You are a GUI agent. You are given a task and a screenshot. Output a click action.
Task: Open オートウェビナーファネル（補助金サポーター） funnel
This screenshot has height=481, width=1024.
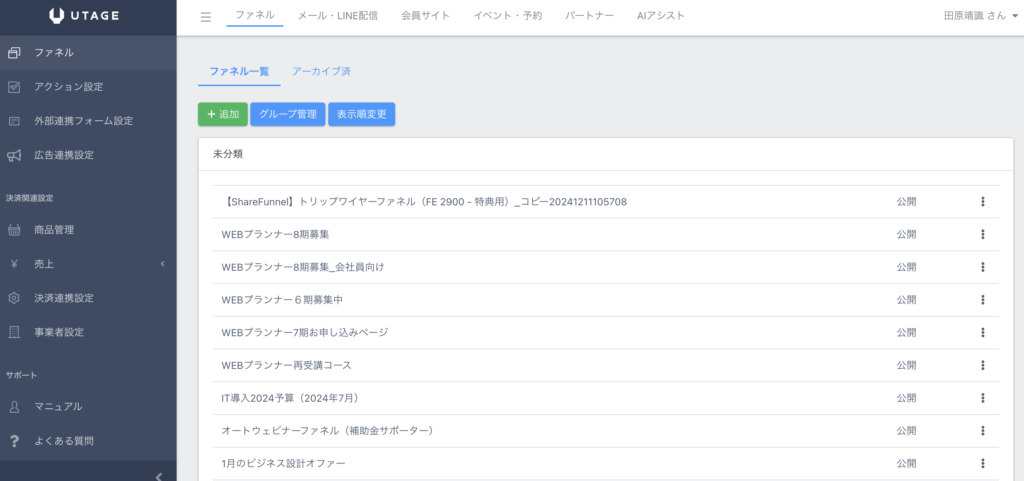[328, 431]
